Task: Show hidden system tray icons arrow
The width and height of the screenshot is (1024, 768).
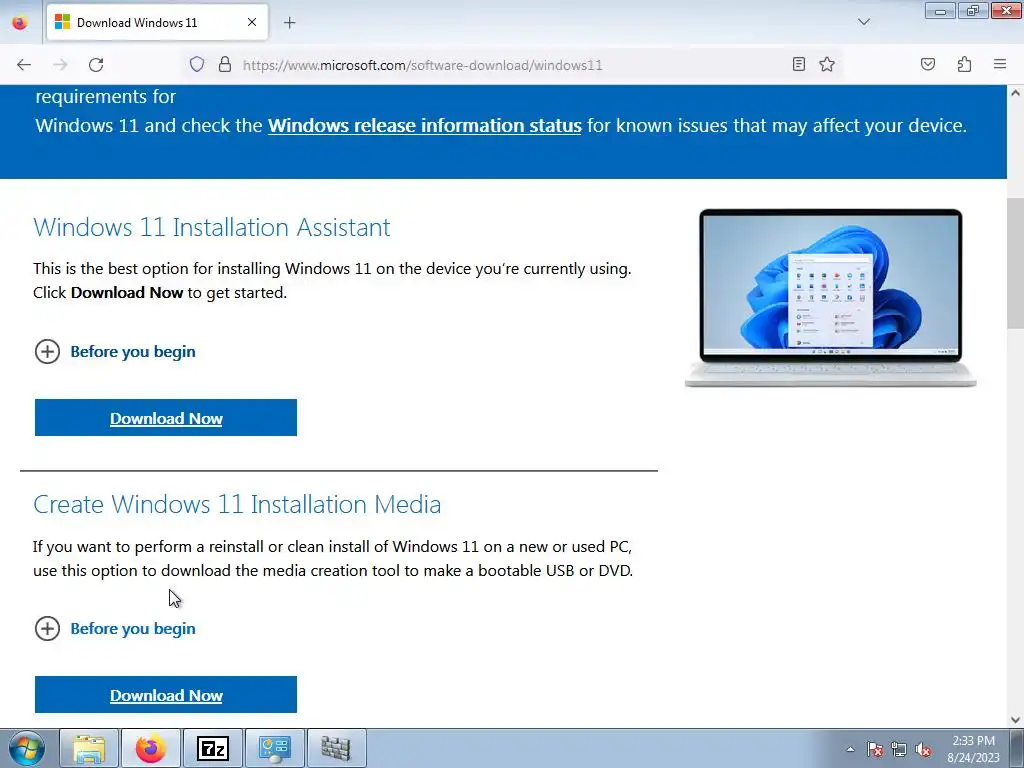Action: pyautogui.click(x=850, y=749)
